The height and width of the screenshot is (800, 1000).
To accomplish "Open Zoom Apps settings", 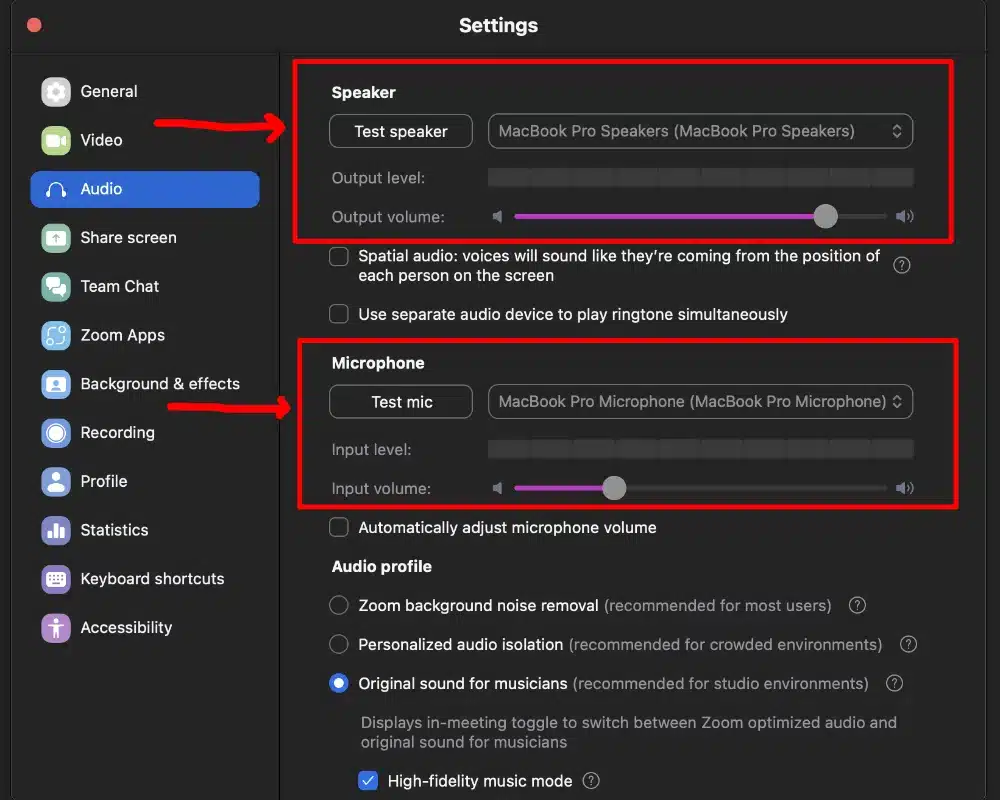I will (145, 336).
